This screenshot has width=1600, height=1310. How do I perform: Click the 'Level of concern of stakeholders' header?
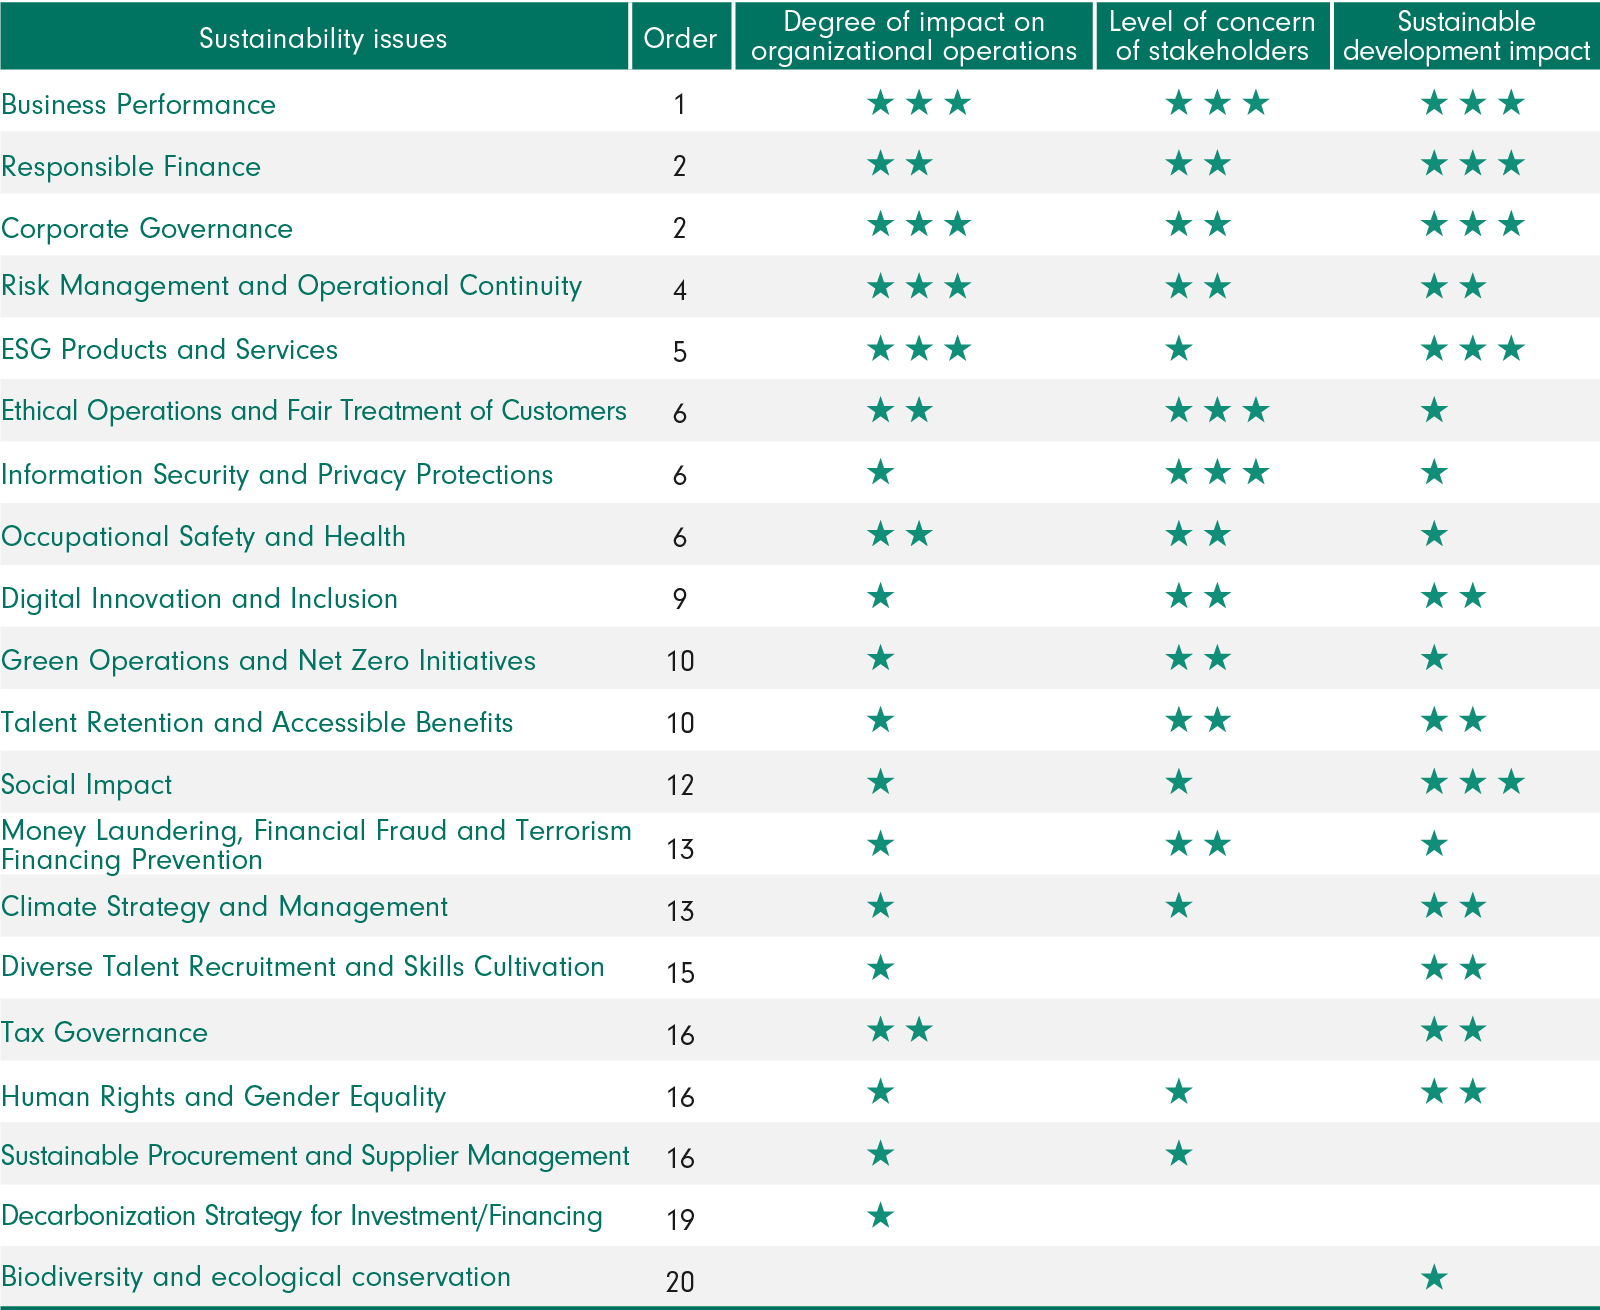1213,37
